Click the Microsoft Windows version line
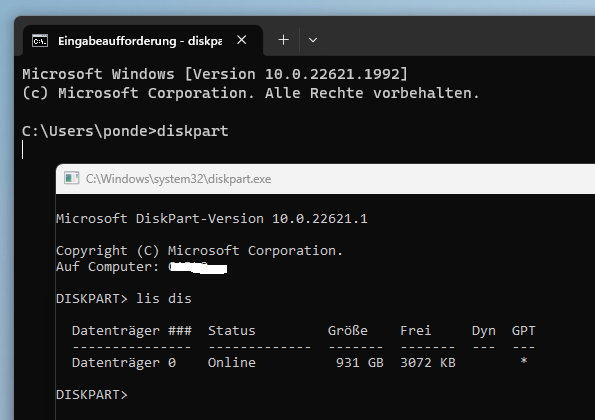The image size is (595, 420). (215, 74)
